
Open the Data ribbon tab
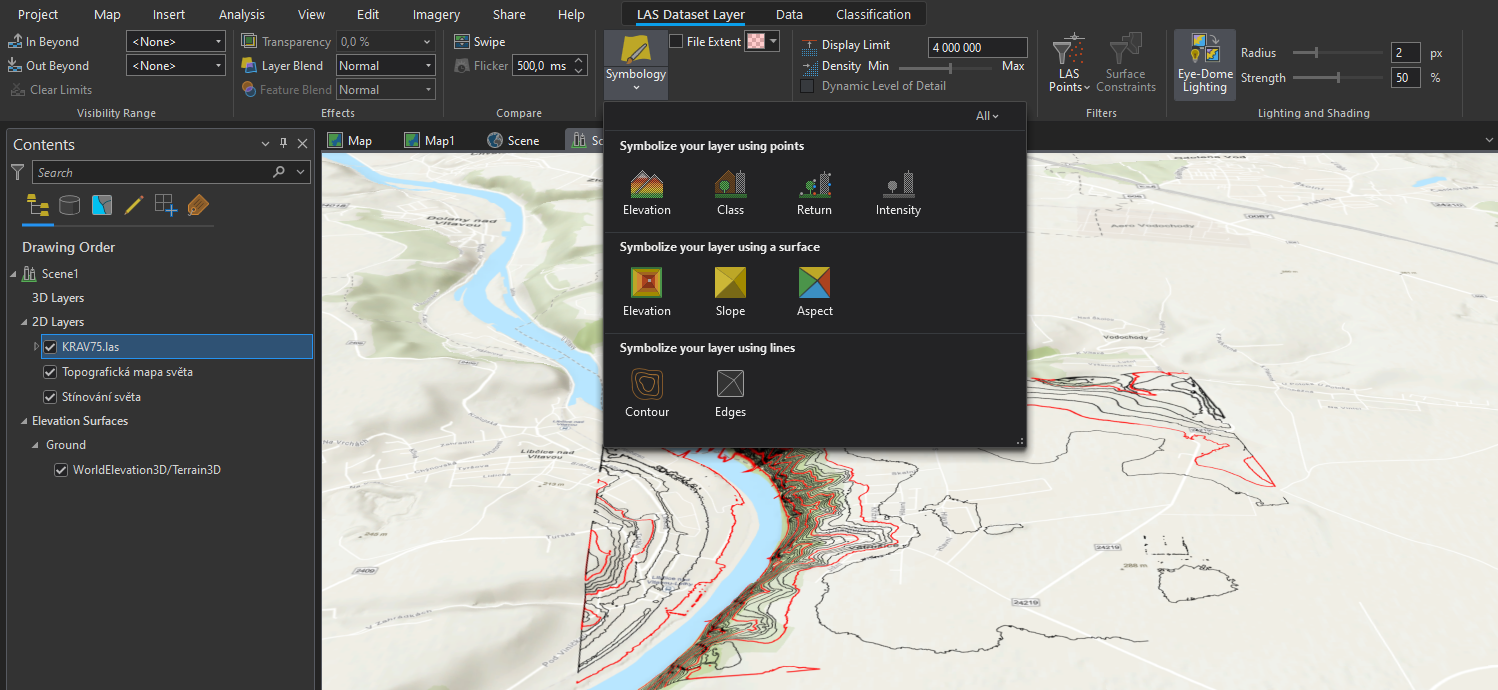[789, 15]
